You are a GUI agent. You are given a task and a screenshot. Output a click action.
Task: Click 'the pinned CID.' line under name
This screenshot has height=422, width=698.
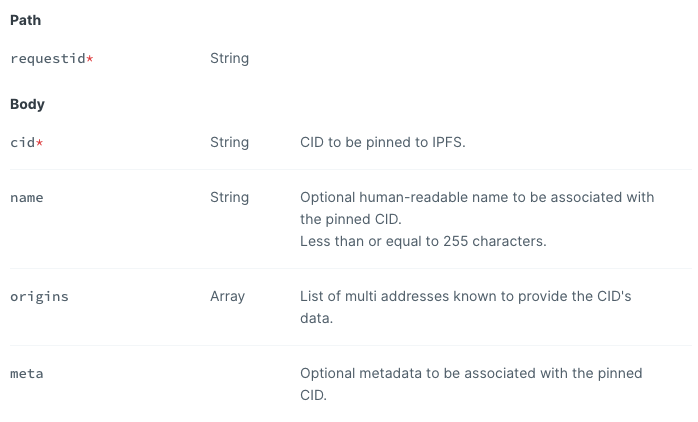[351, 219]
